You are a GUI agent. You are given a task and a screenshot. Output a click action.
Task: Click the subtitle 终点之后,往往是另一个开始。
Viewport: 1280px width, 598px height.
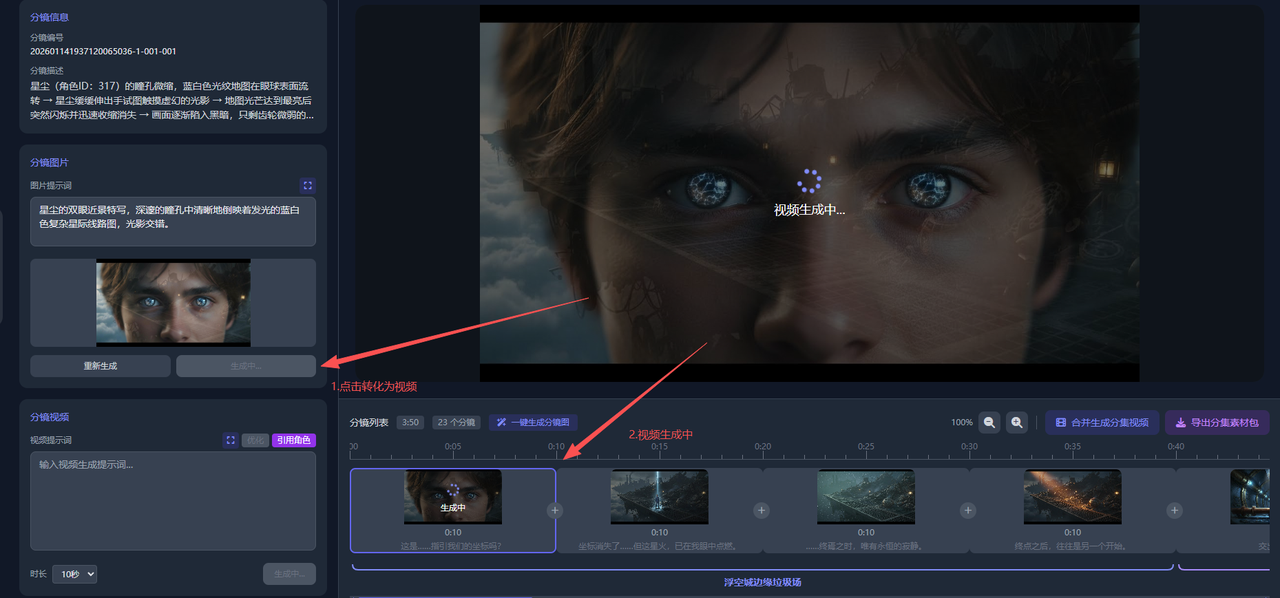tap(1072, 546)
